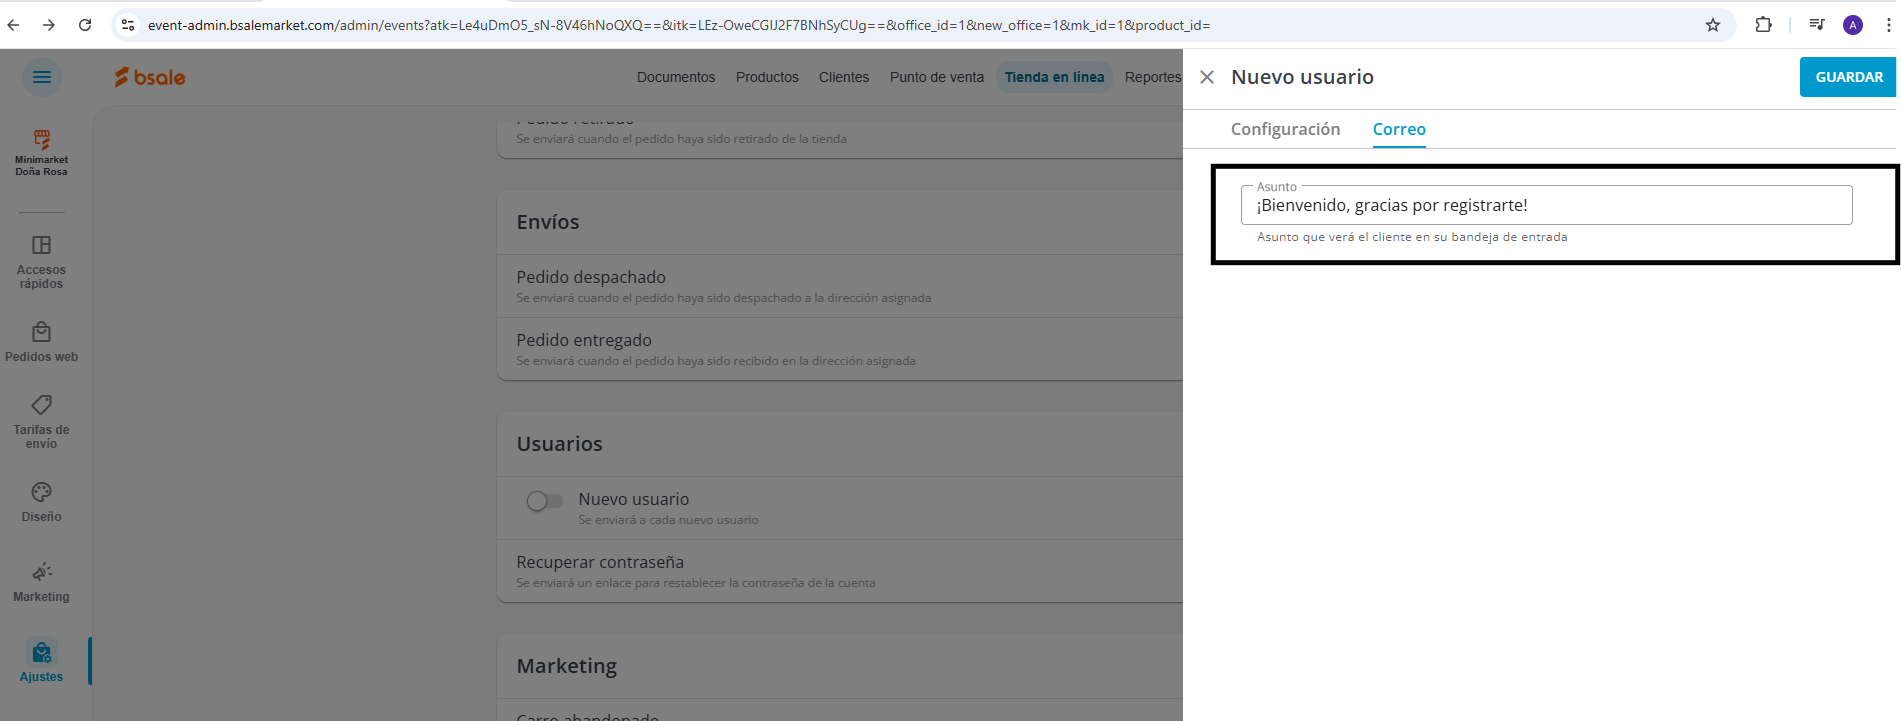The height and width of the screenshot is (721, 1901).
Task: Click the Asunto input field
Action: click(x=1546, y=205)
